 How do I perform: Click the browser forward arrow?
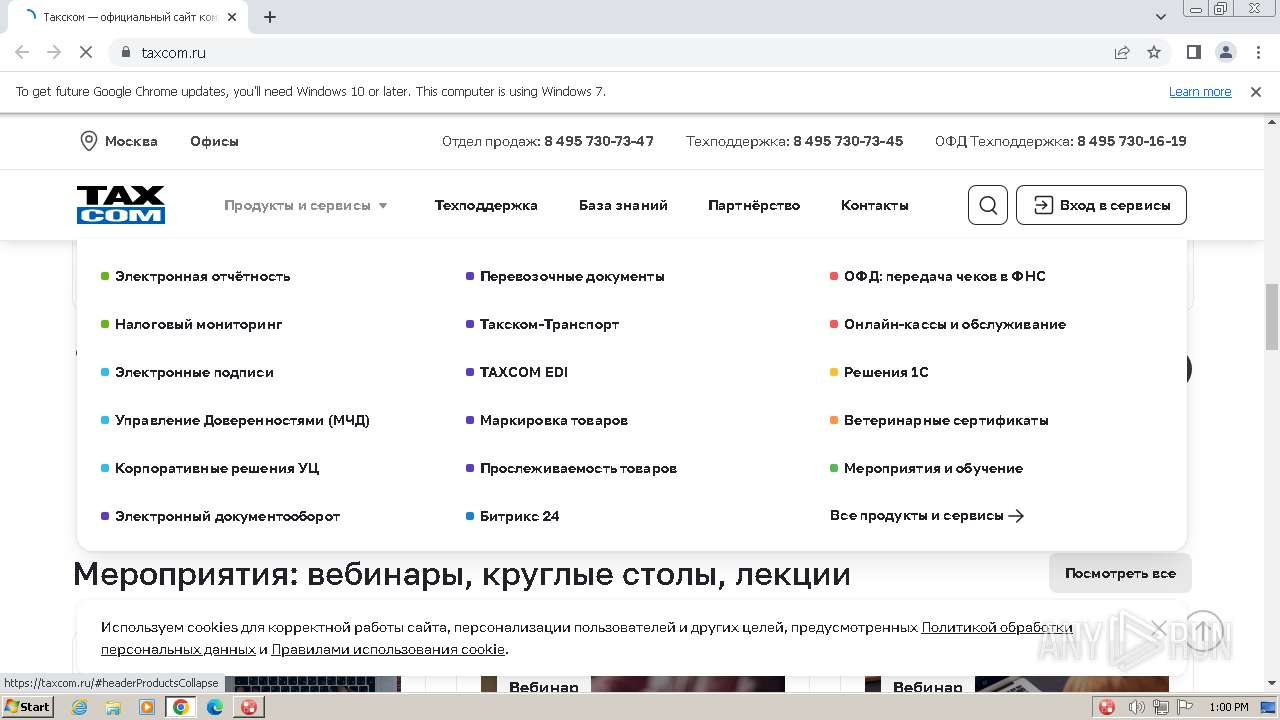tap(54, 52)
